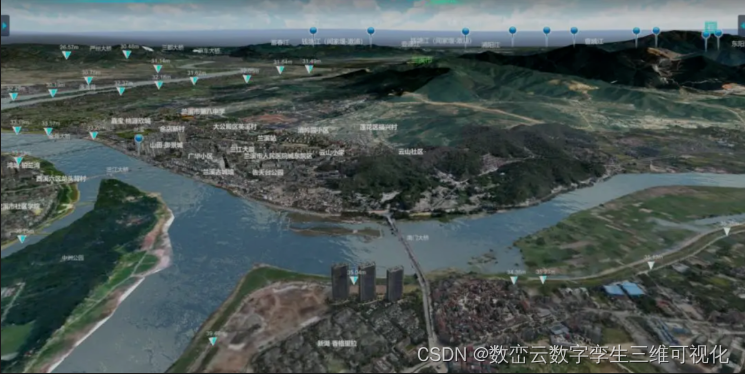Select the 新湖·香格里拉 label
Image resolution: width=745 pixels, height=374 pixels.
(x=337, y=343)
